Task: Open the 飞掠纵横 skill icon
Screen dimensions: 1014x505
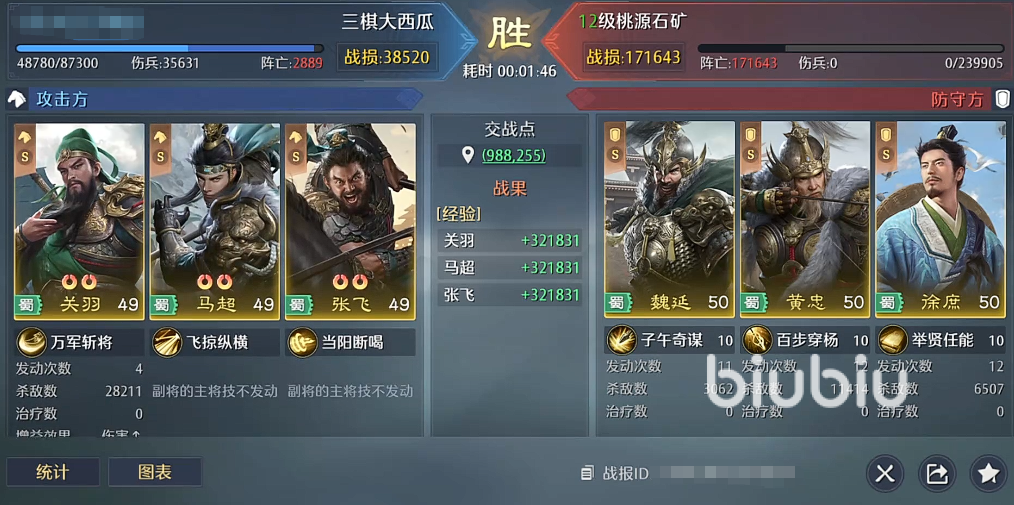Action: tap(167, 342)
